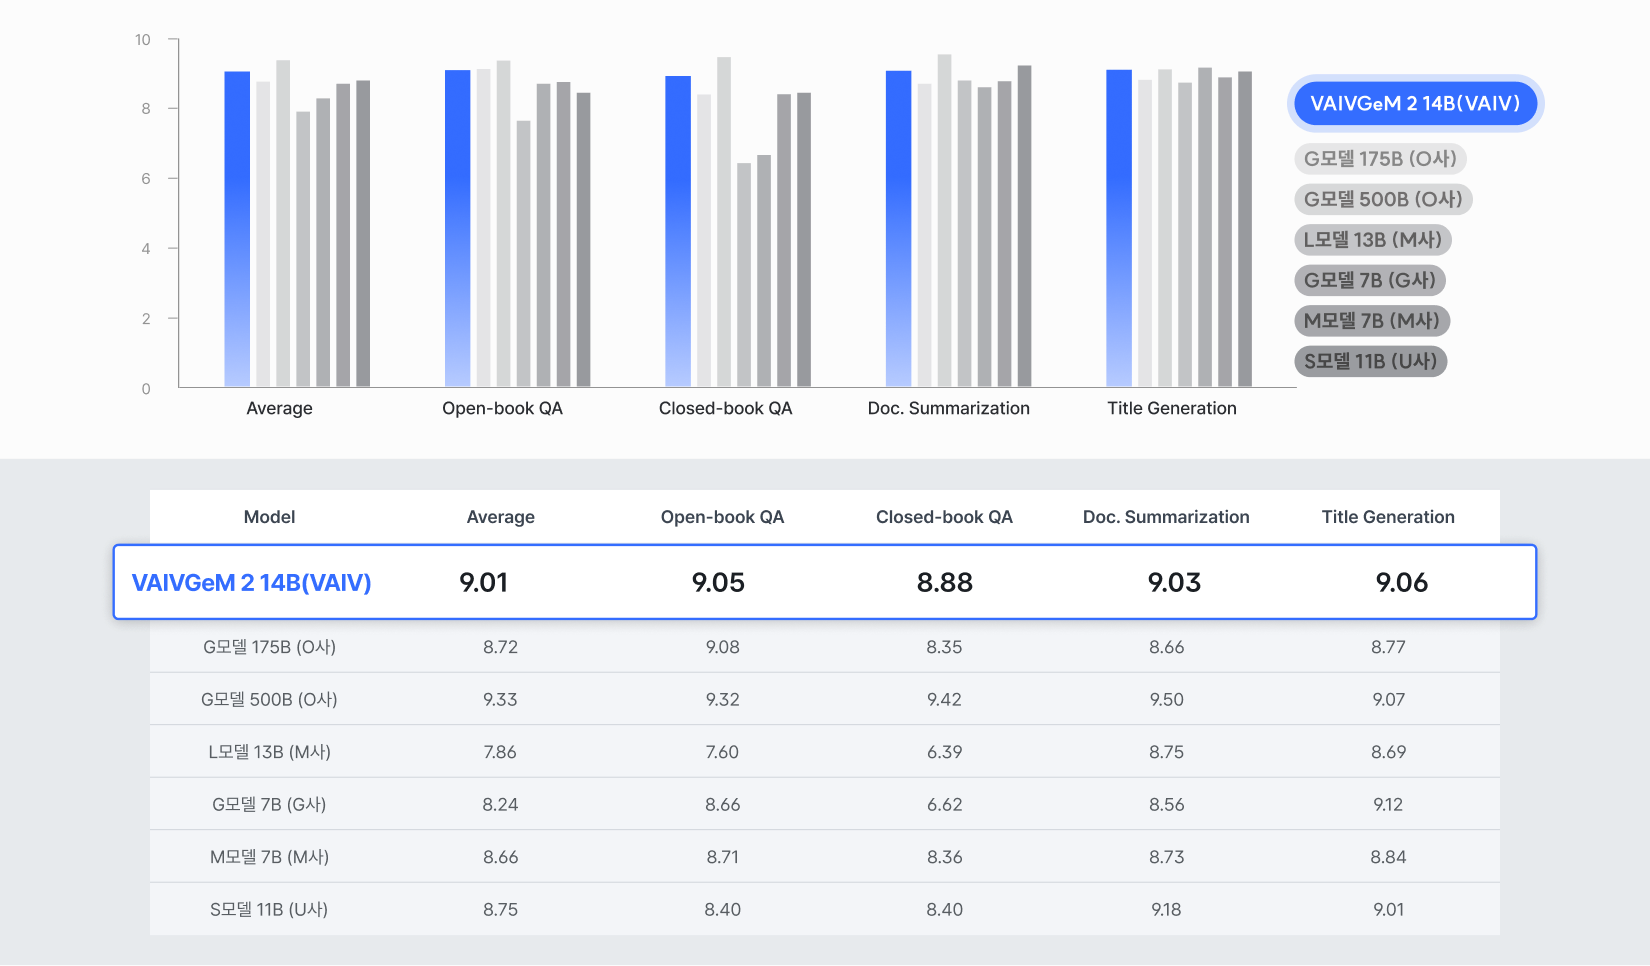
Task: Click the 8.24 average for G모델 7B
Action: [501, 805]
